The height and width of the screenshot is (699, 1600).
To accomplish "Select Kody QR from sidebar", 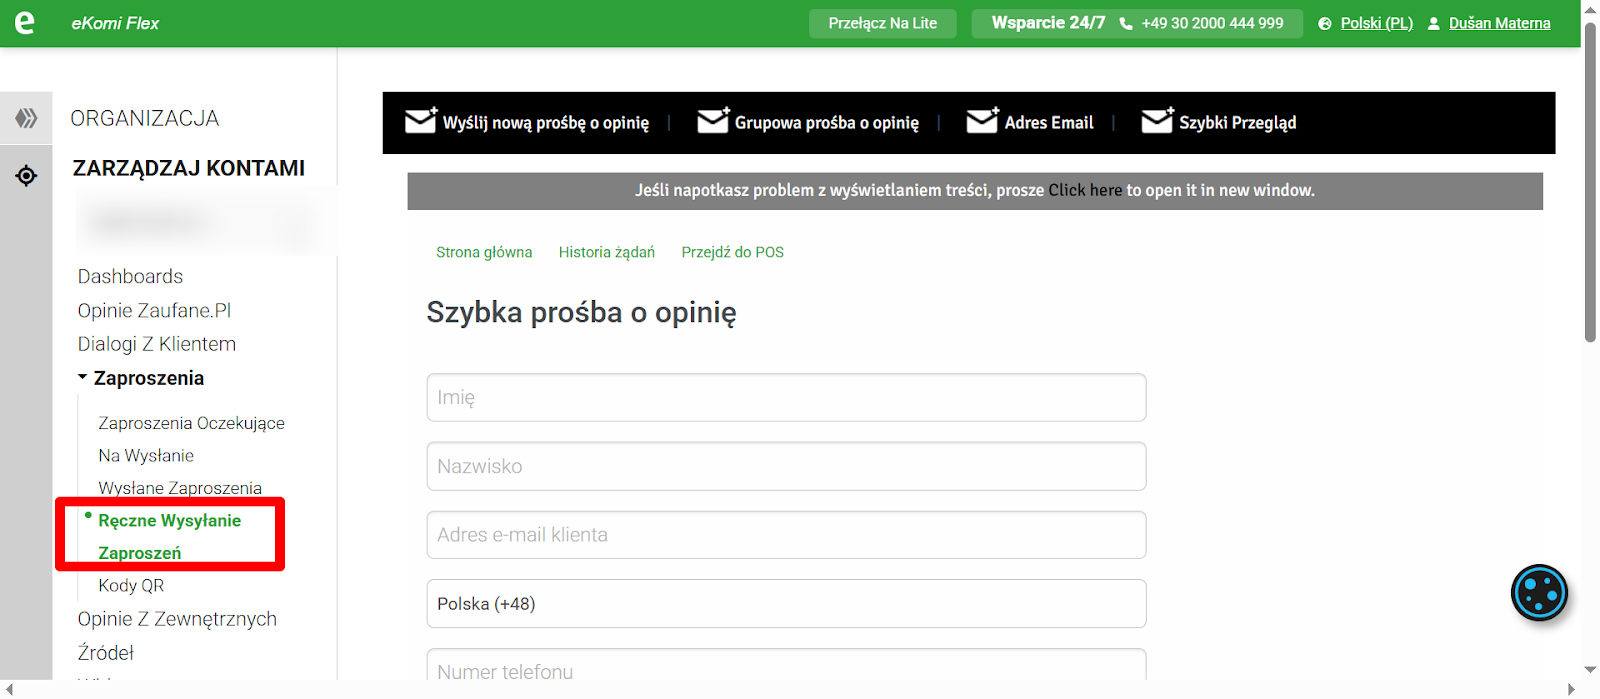I will [x=131, y=585].
